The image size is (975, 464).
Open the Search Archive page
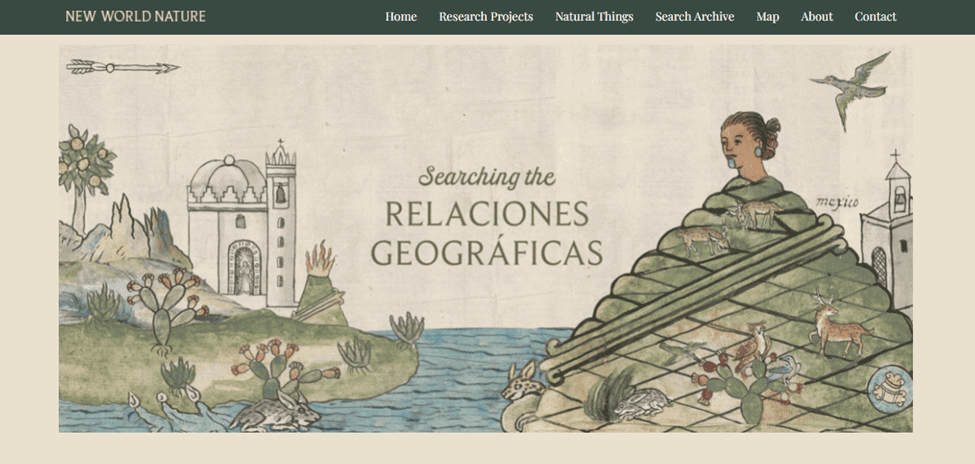click(695, 17)
